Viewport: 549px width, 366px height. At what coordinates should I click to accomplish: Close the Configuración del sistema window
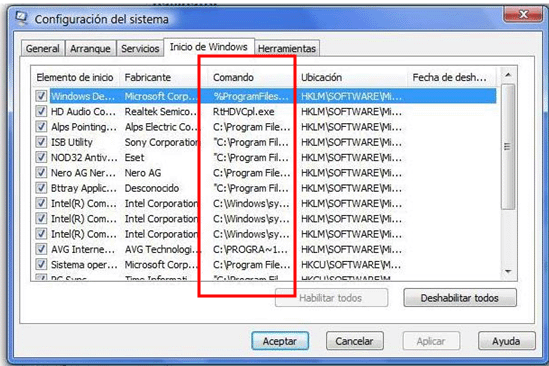[523, 14]
